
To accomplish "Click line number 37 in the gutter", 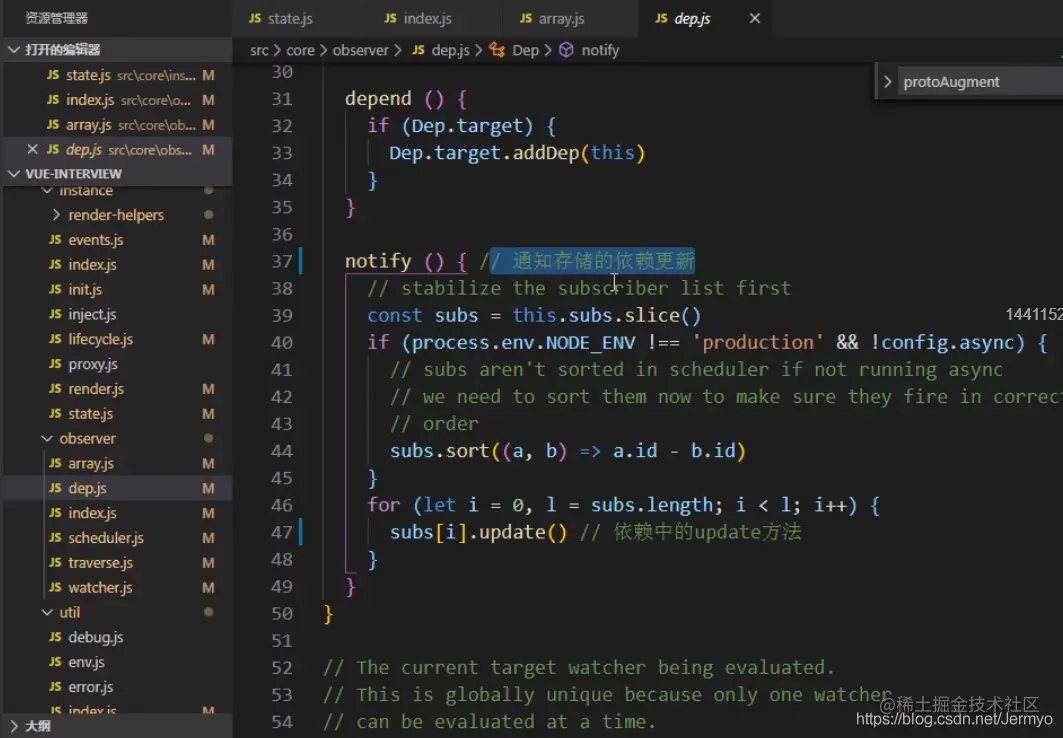I will (x=282, y=262).
